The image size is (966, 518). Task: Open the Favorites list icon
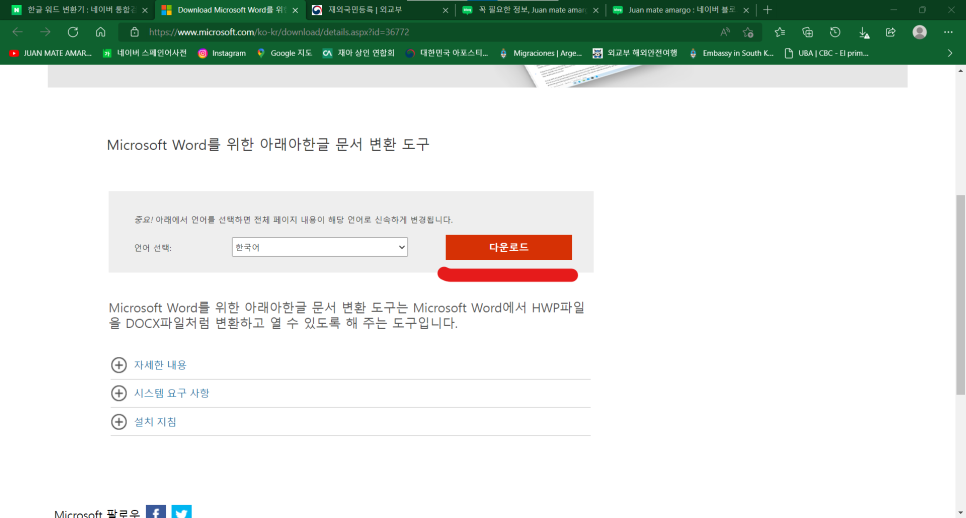click(780, 32)
